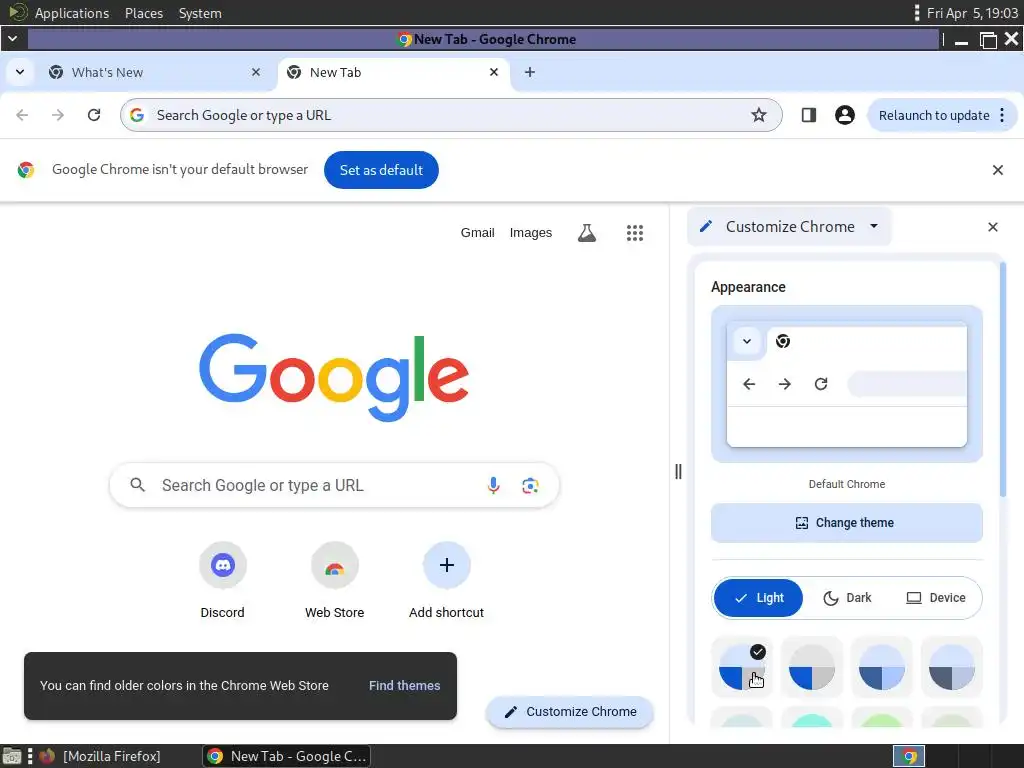Viewport: 1024px width, 768px height.
Task: Start voice search with microphone icon
Action: click(494, 485)
